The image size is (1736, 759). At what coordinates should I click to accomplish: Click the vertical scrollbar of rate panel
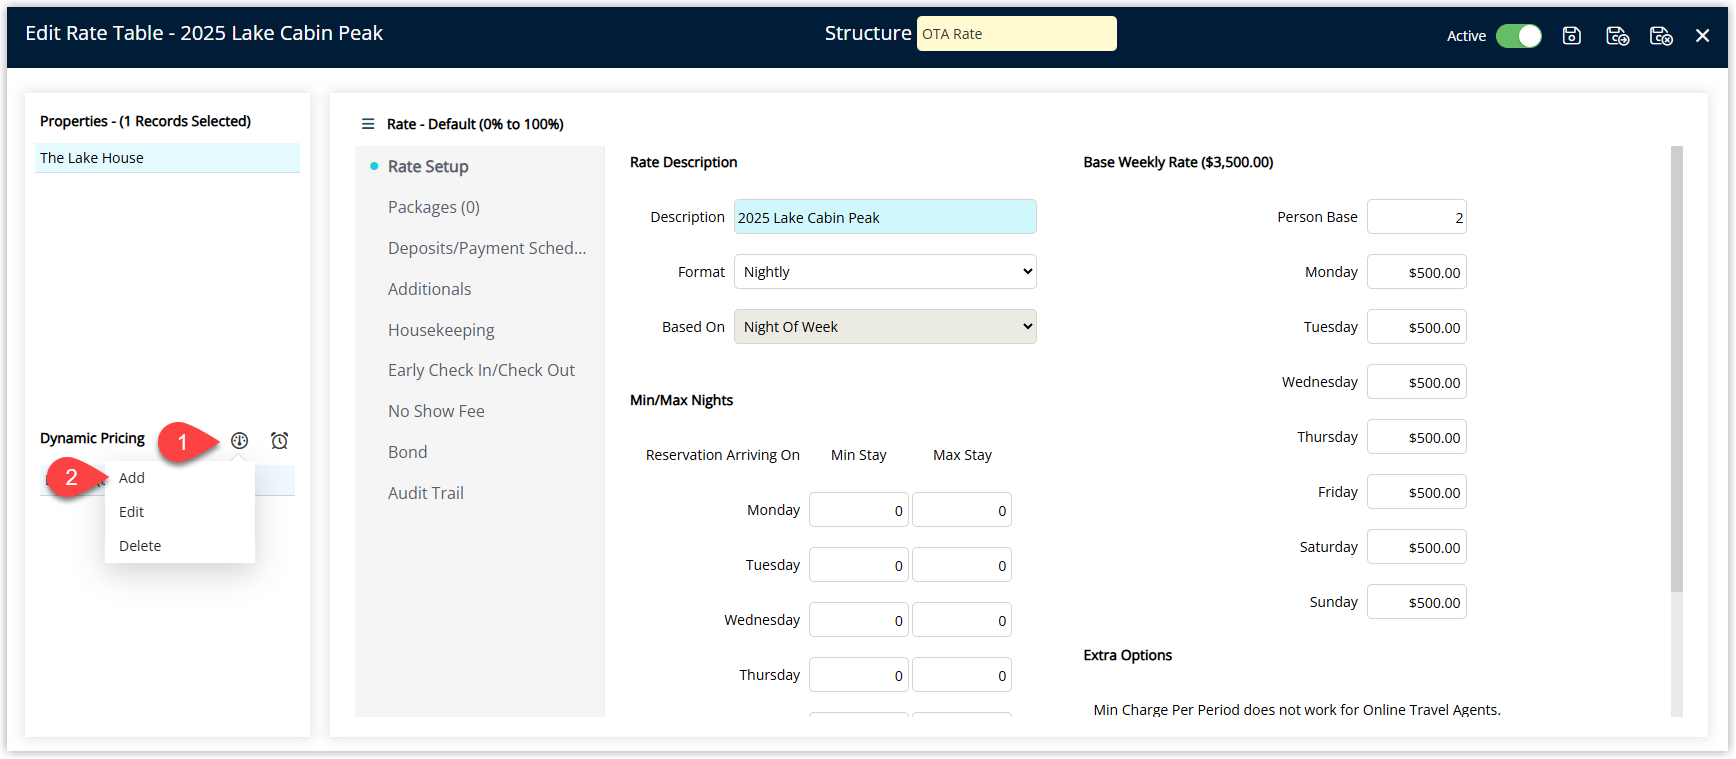click(x=1677, y=370)
